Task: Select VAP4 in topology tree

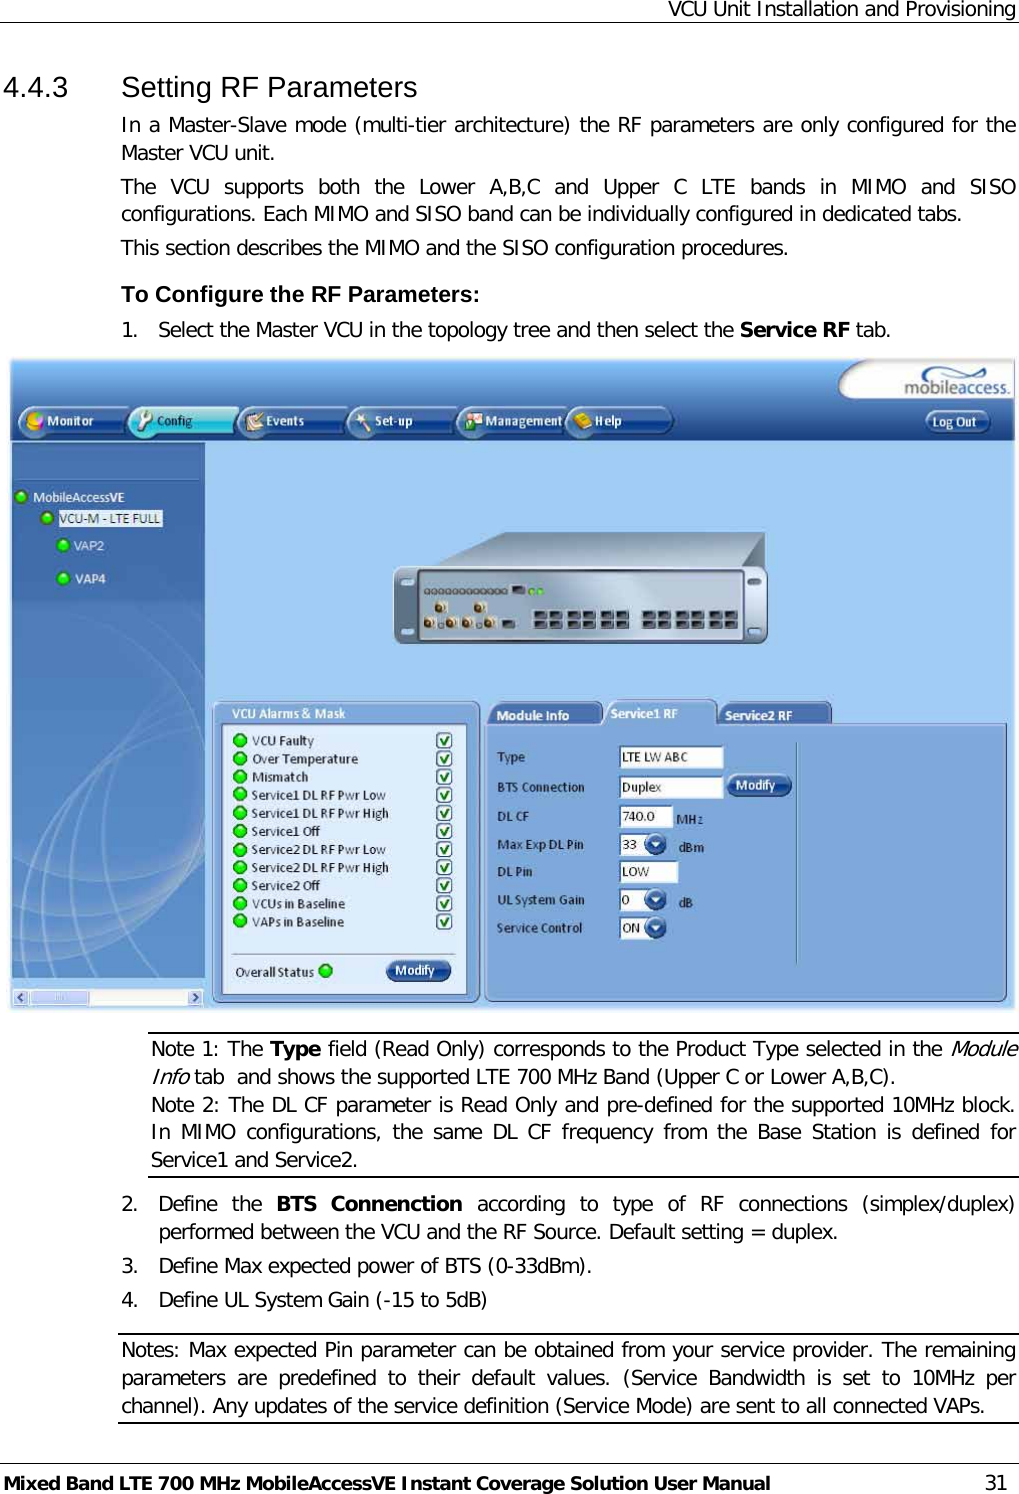Action: (89, 579)
